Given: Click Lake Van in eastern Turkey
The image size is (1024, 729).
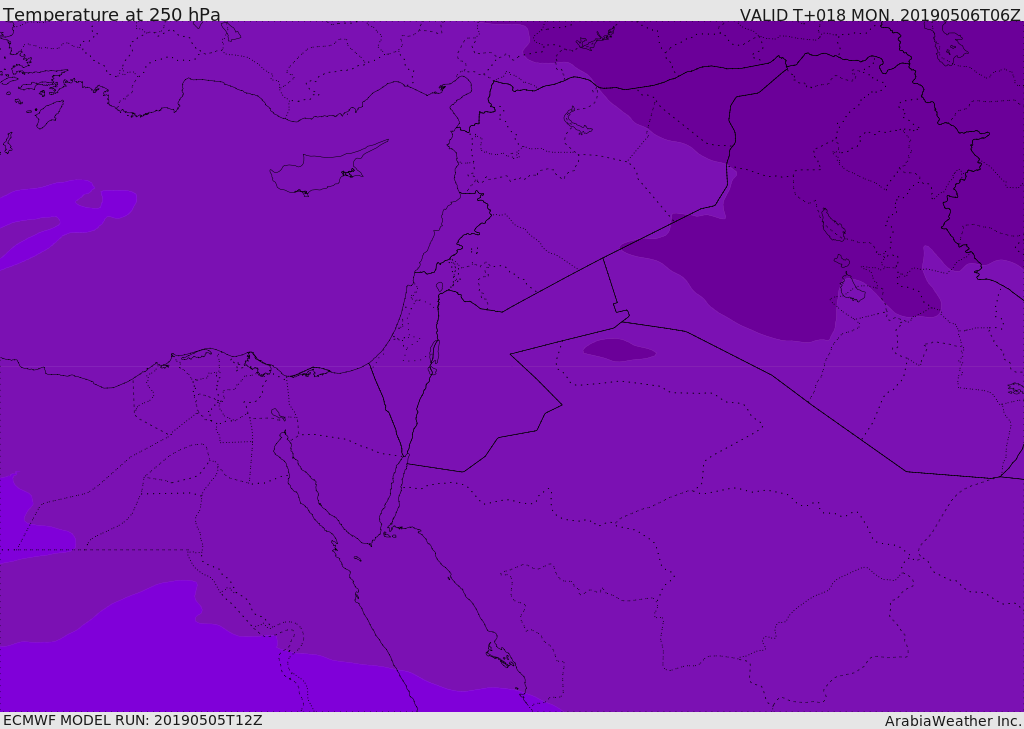Looking at the screenshot, I should (578, 121).
